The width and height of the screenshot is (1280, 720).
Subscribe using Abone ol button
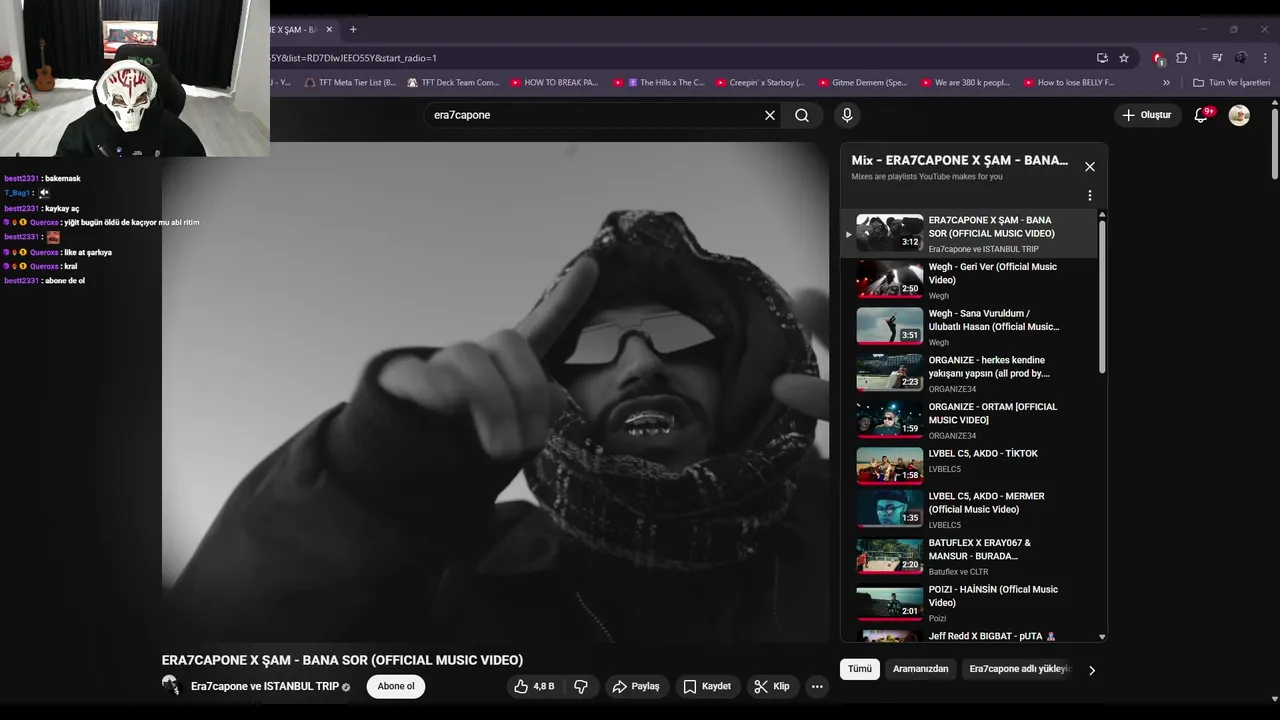tap(396, 686)
